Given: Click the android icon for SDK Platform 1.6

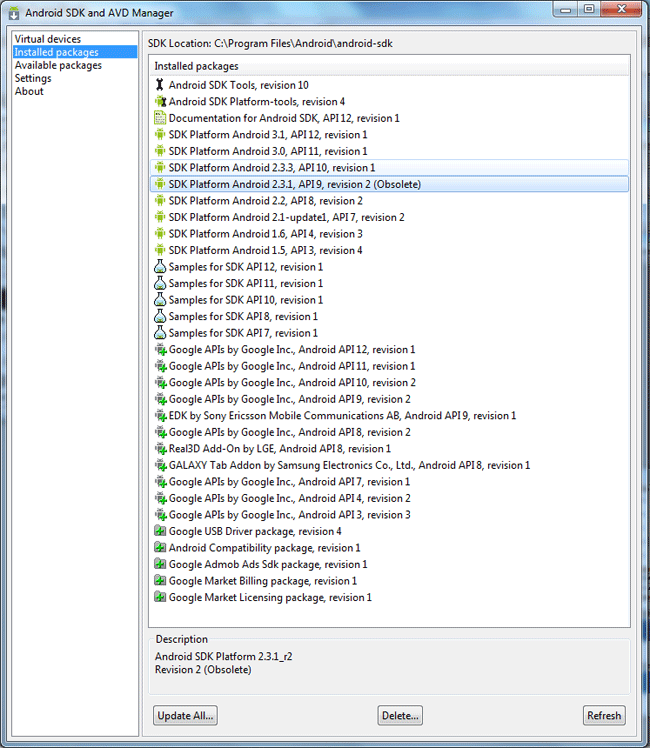Looking at the screenshot, I should [x=160, y=234].
